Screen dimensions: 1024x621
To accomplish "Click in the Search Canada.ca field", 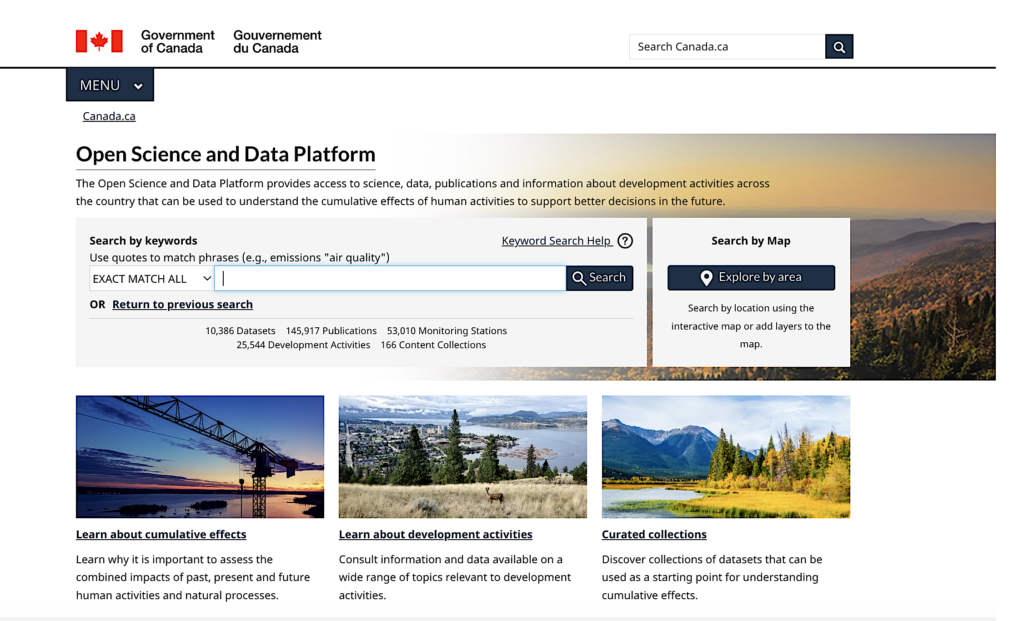I will pyautogui.click(x=727, y=46).
